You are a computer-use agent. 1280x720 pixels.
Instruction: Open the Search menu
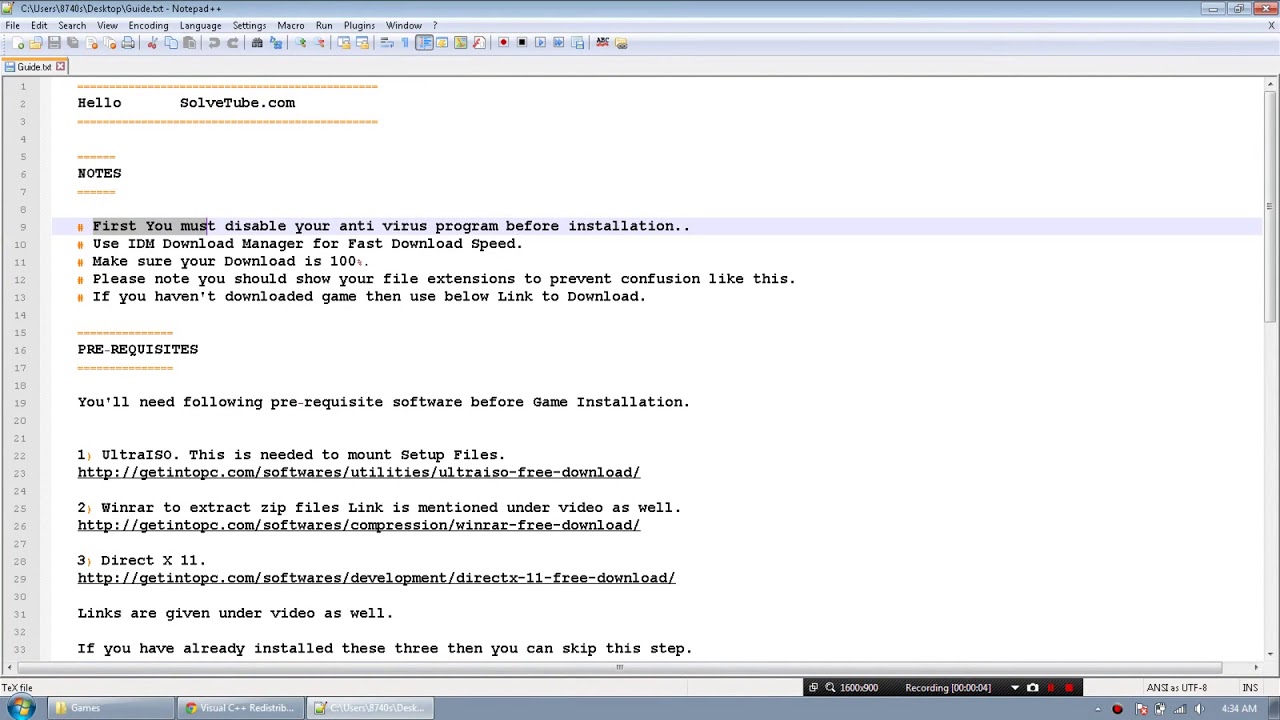tap(72, 25)
